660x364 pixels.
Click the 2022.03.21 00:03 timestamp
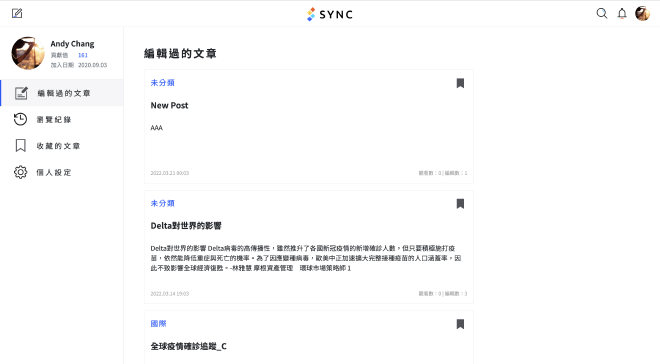point(170,173)
